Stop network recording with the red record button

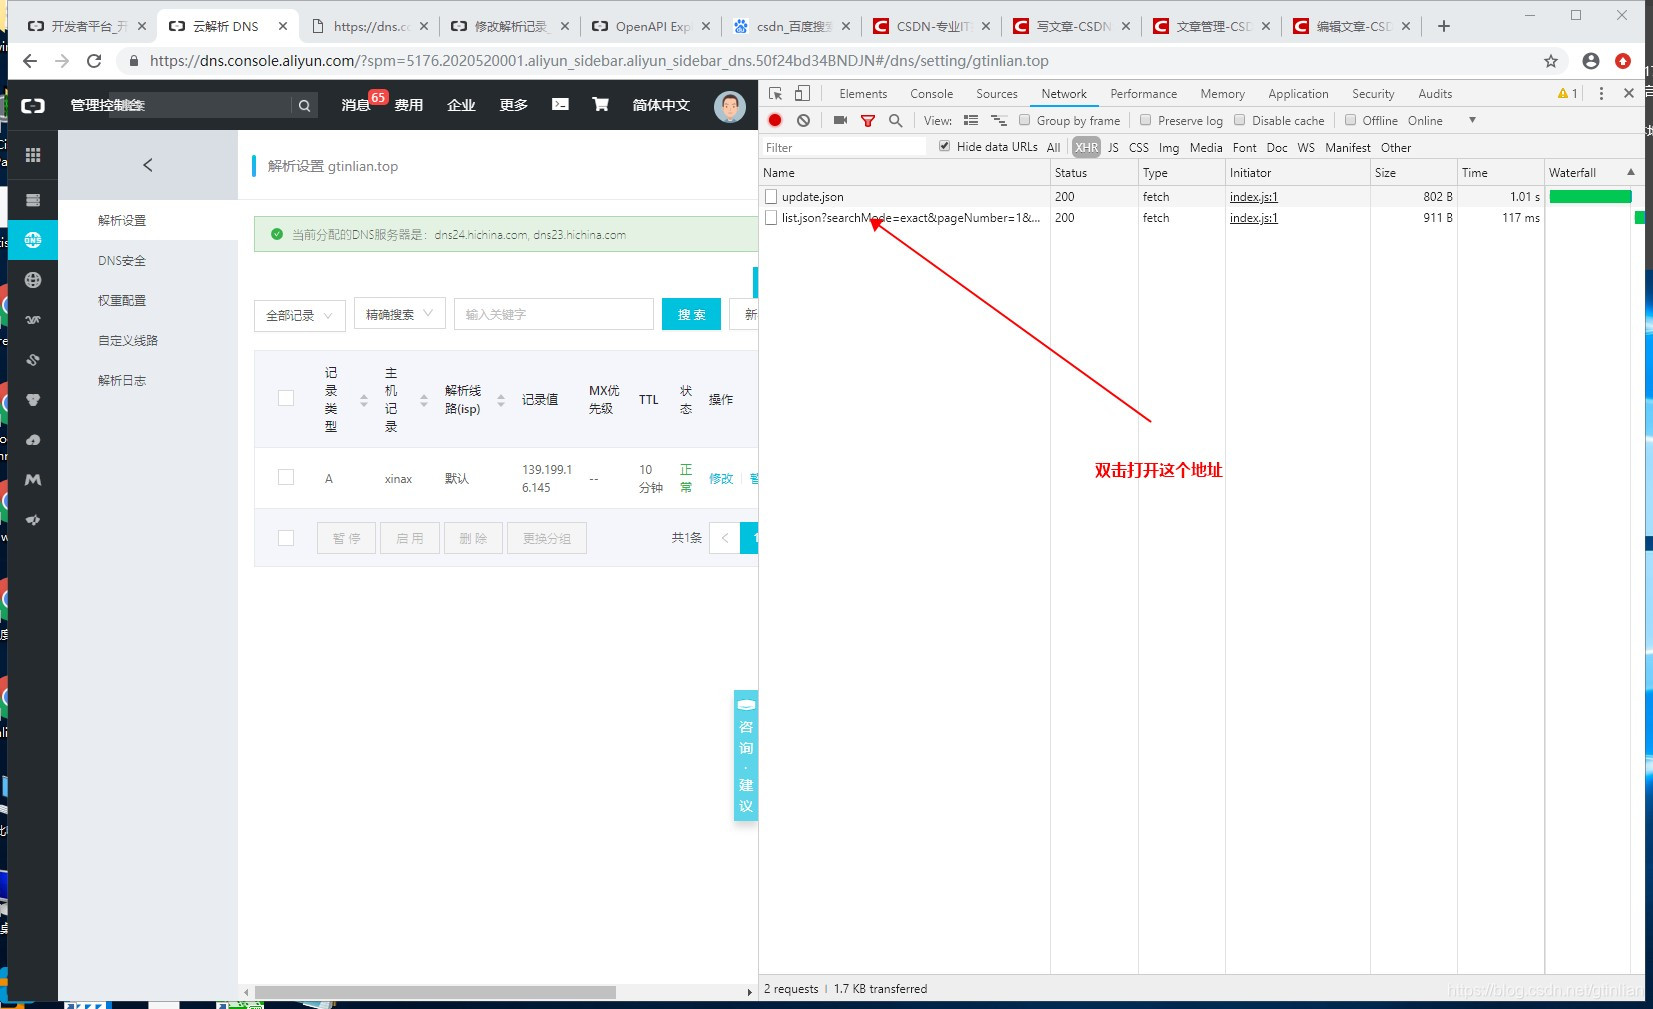point(775,120)
